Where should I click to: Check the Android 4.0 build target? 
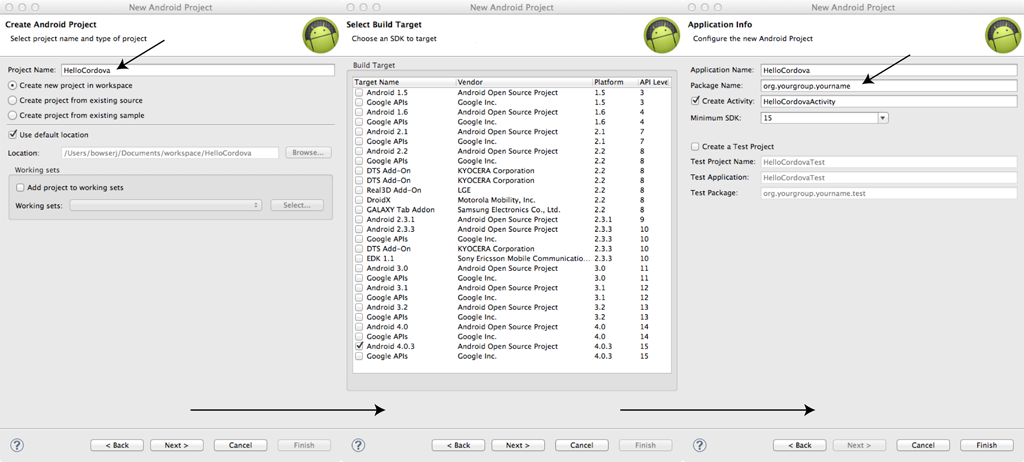point(359,326)
